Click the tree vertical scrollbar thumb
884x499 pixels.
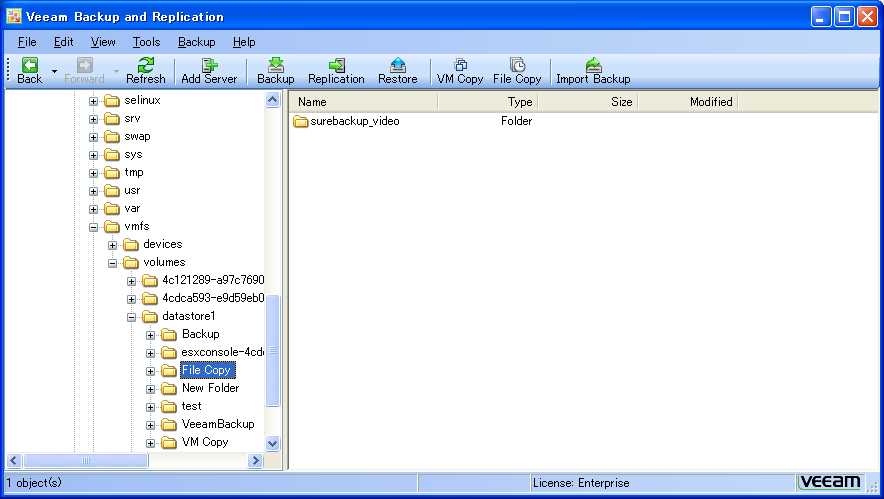[x=272, y=351]
